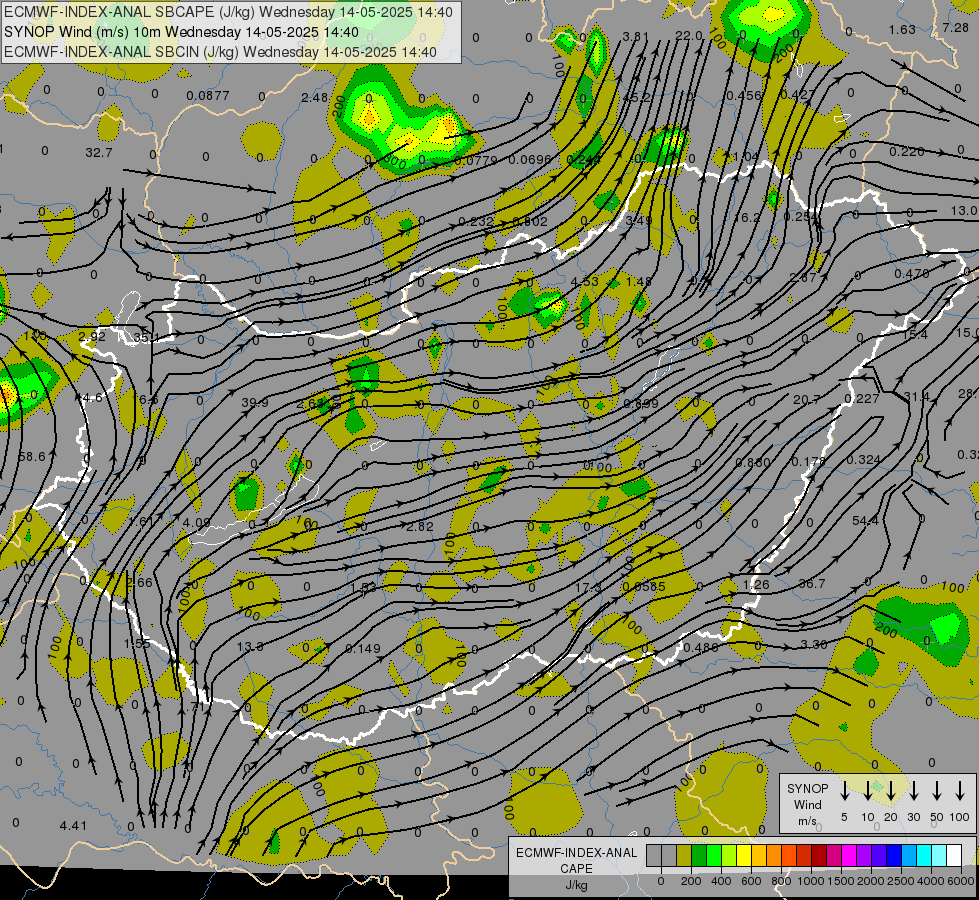This screenshot has height=900, width=979.
Task: Click the 20 m/s wind arrow in legend
Action: (890, 790)
